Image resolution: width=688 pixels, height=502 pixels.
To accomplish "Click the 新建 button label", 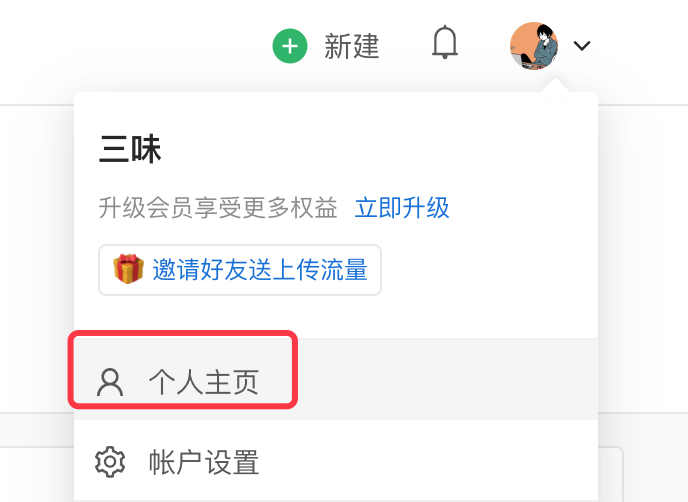I will [x=351, y=46].
